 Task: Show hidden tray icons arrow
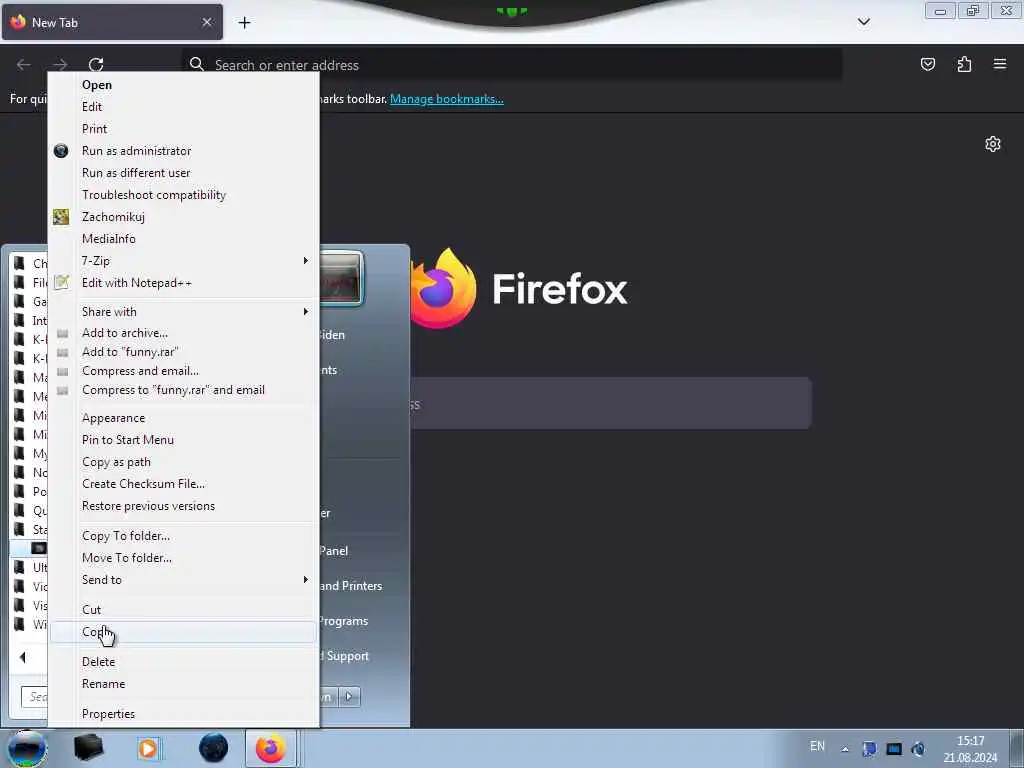click(x=845, y=749)
